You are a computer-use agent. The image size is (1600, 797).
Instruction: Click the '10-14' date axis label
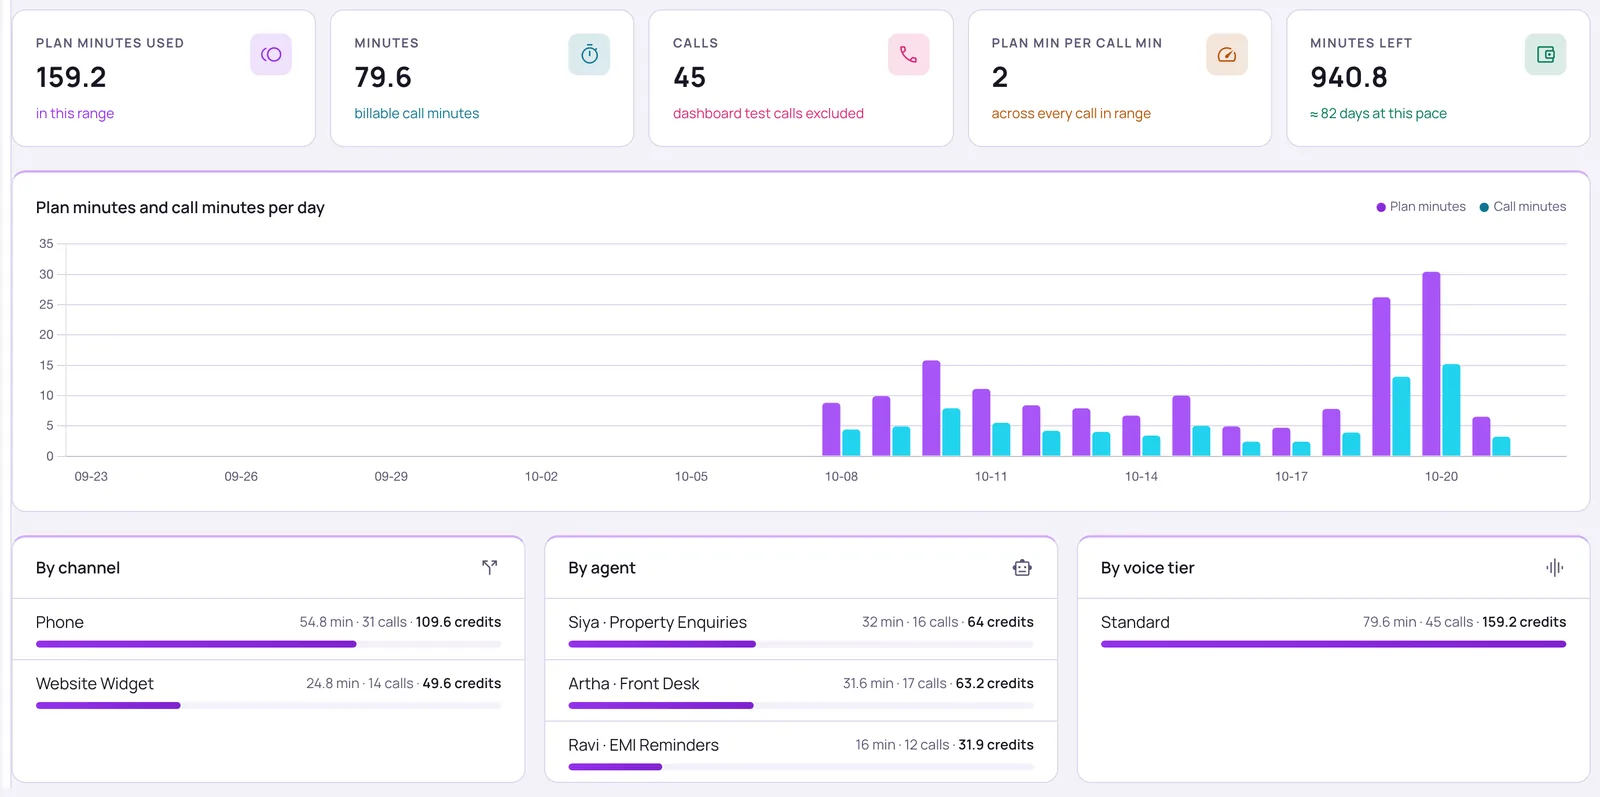coord(1141,477)
